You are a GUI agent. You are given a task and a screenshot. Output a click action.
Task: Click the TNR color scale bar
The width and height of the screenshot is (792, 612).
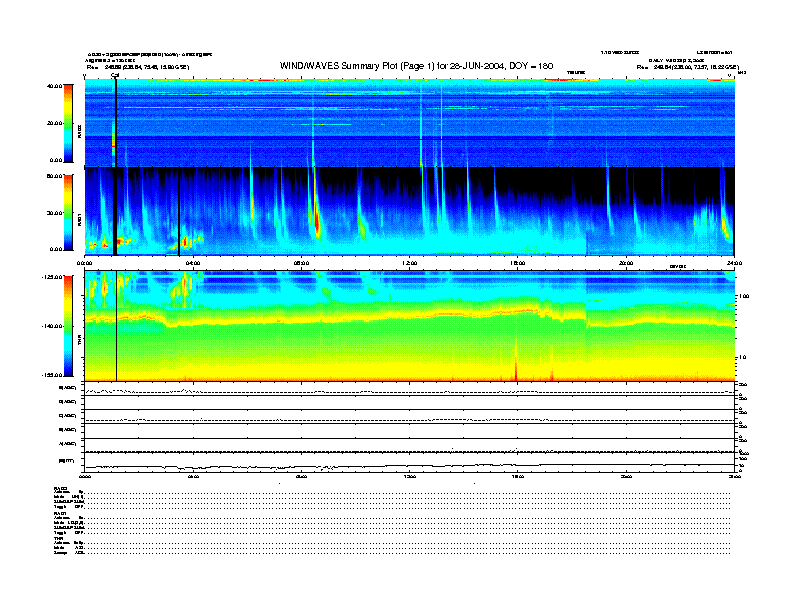[68, 325]
